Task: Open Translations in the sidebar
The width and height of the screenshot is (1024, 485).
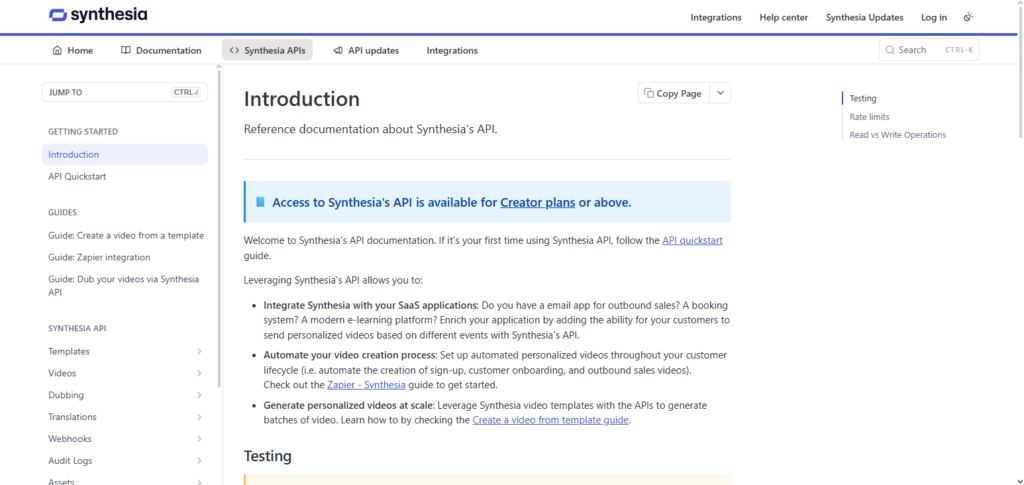Action: (72, 416)
